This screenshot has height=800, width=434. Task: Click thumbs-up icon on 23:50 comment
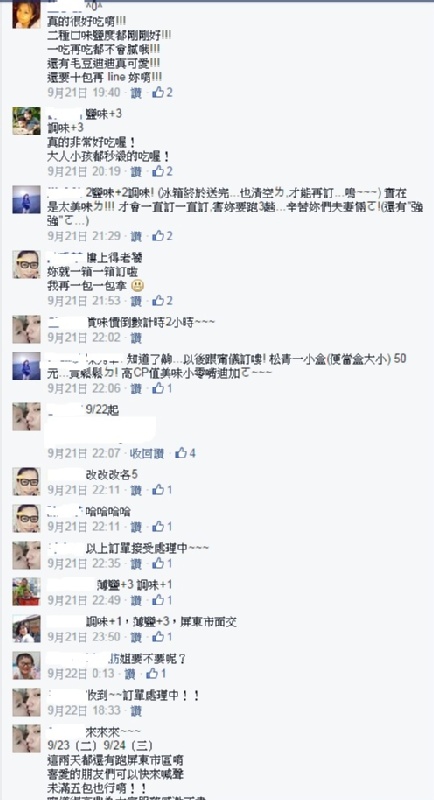(x=158, y=637)
